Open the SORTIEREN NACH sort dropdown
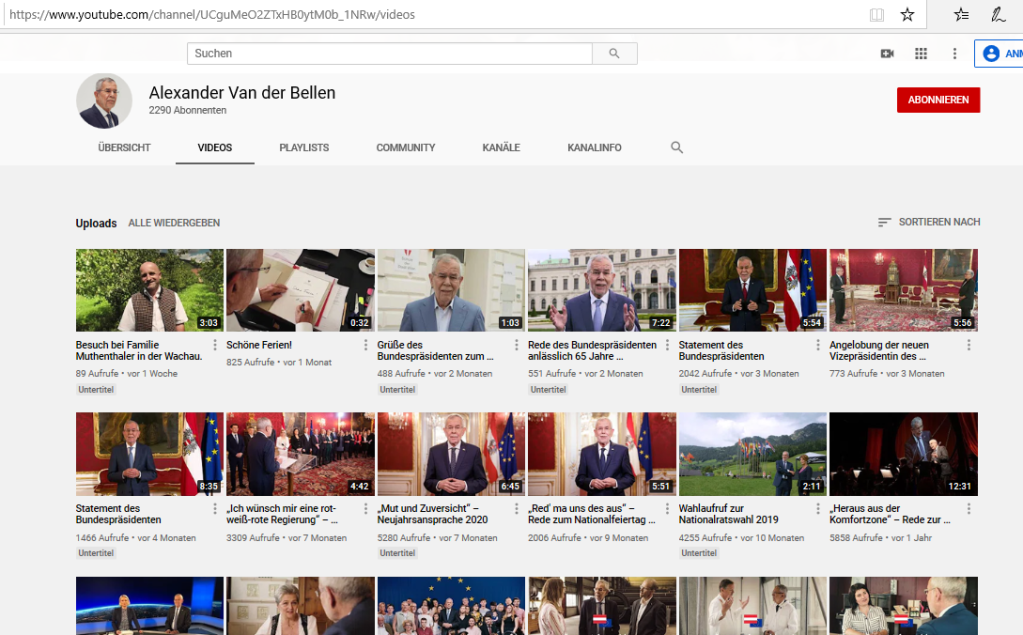 coord(929,222)
